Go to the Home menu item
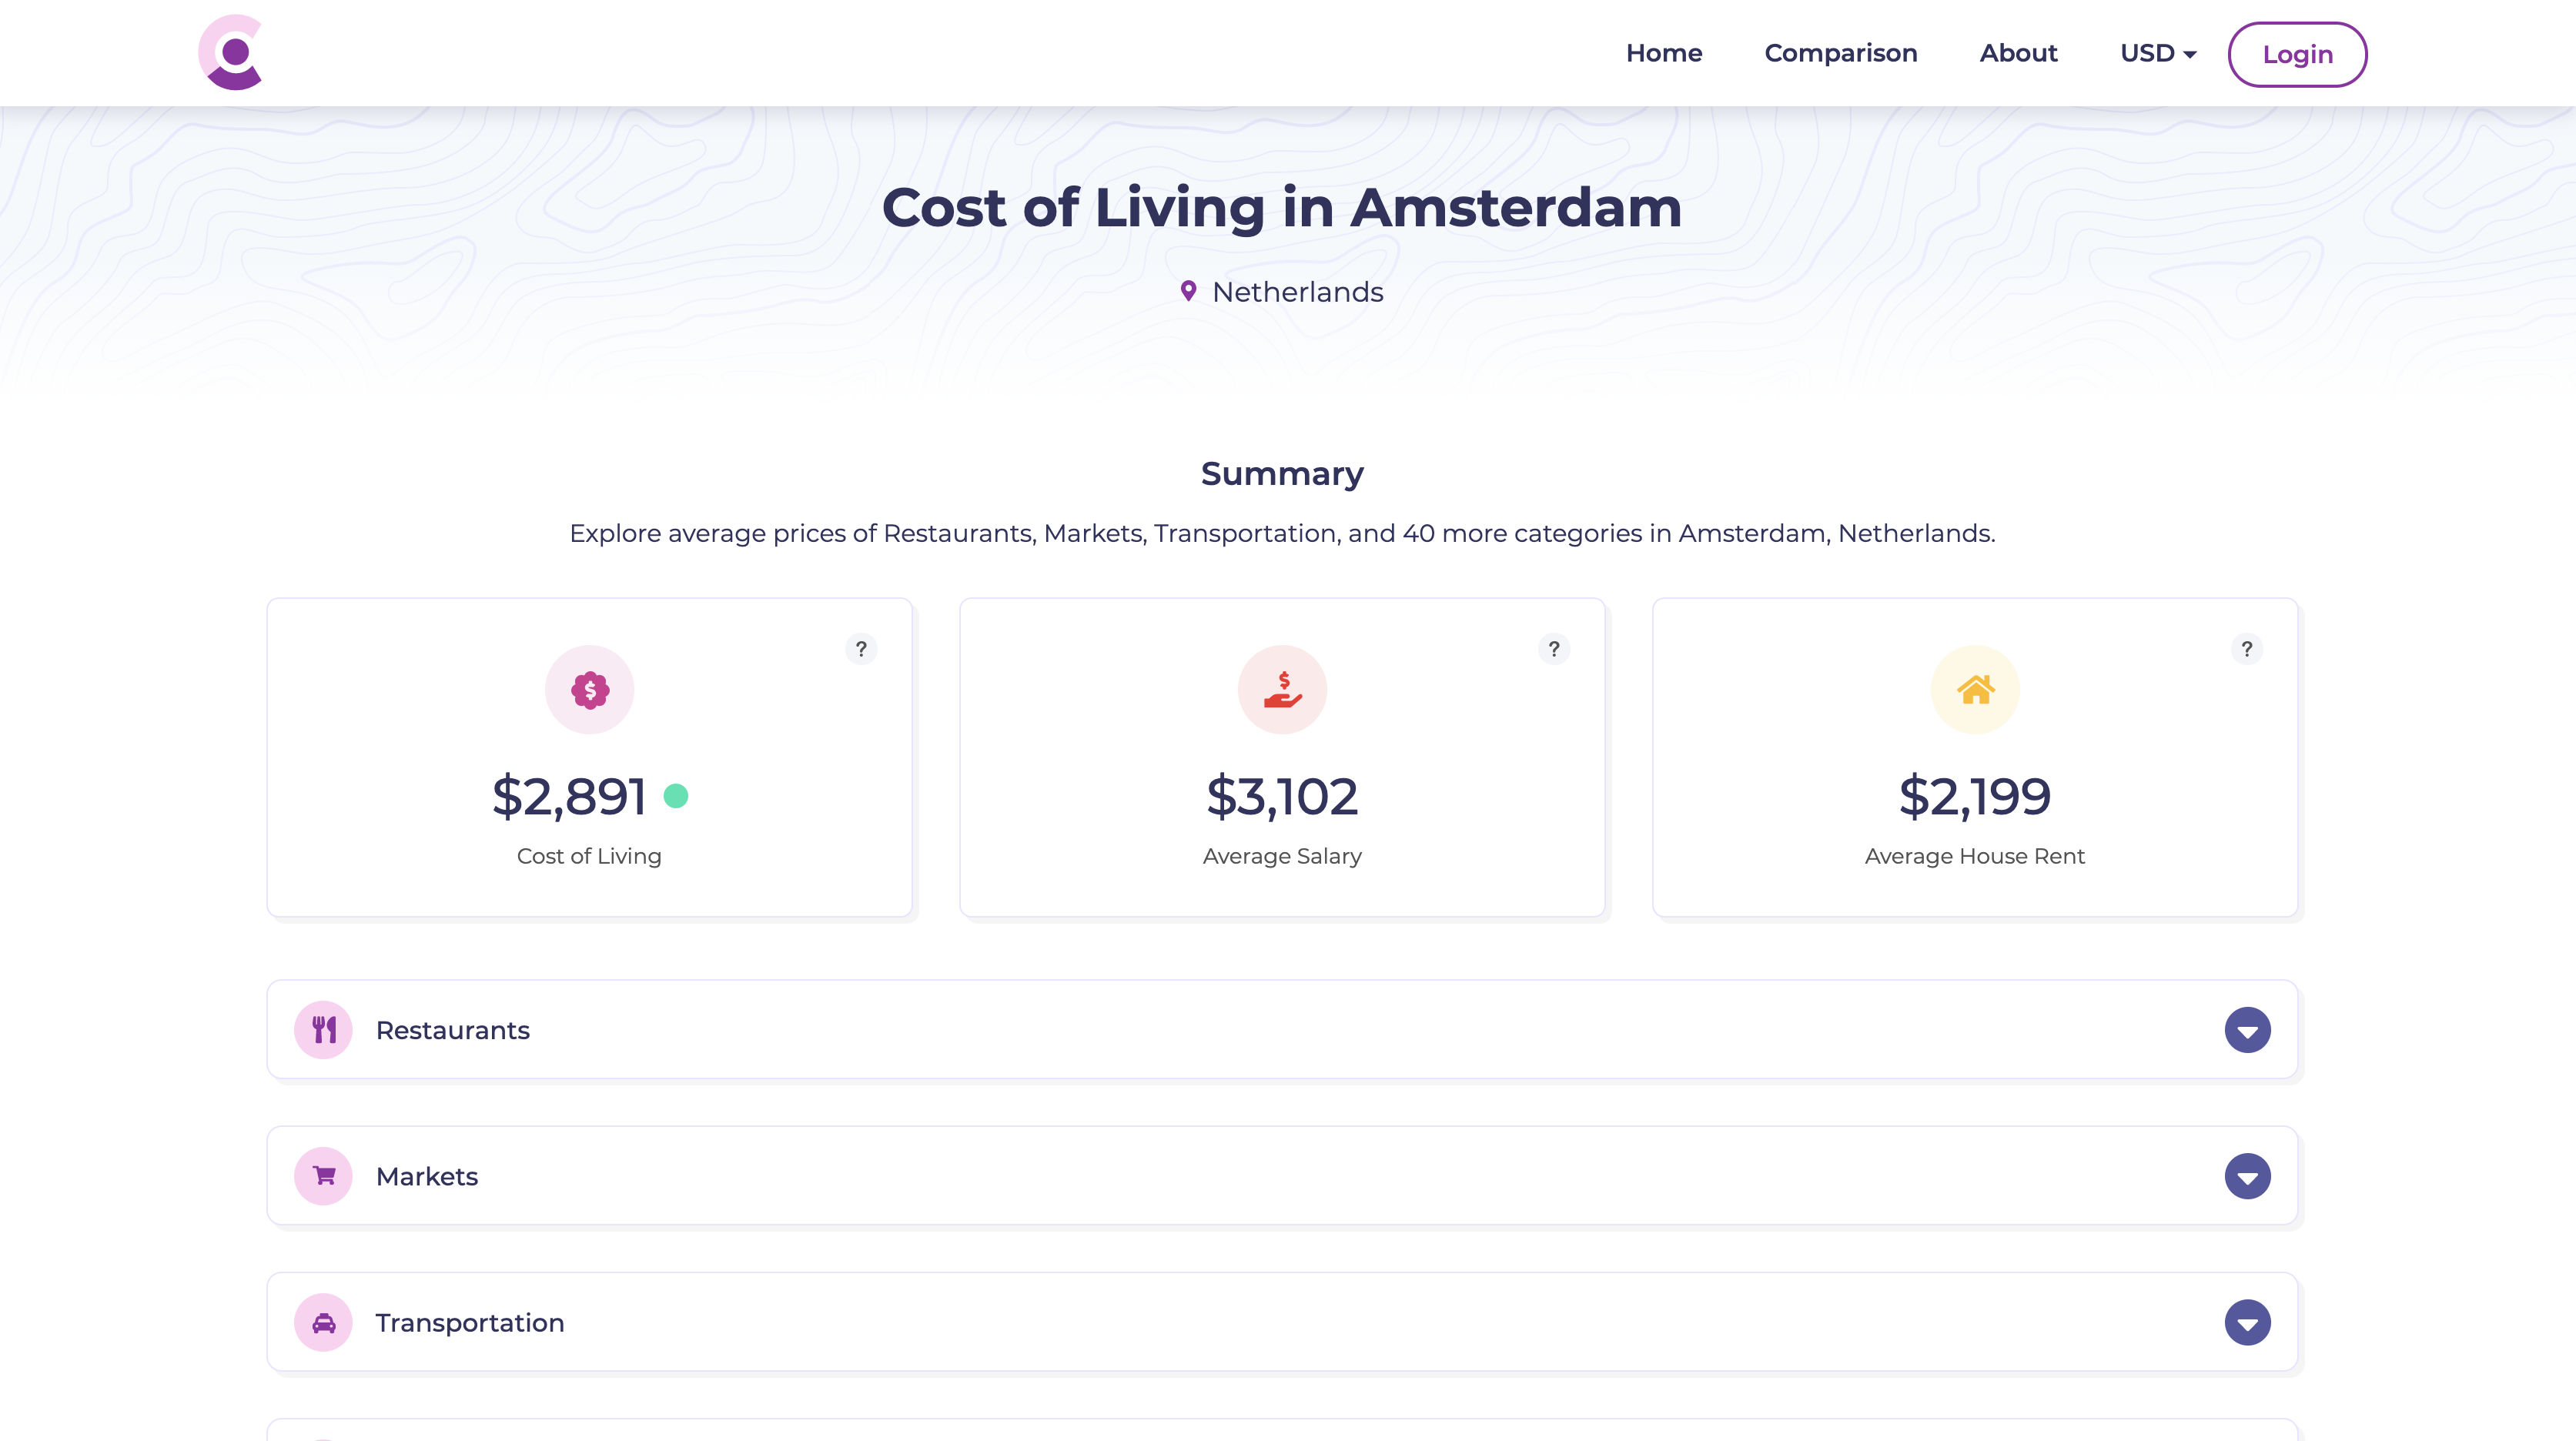Viewport: 2576px width, 1441px height. [x=1663, y=53]
